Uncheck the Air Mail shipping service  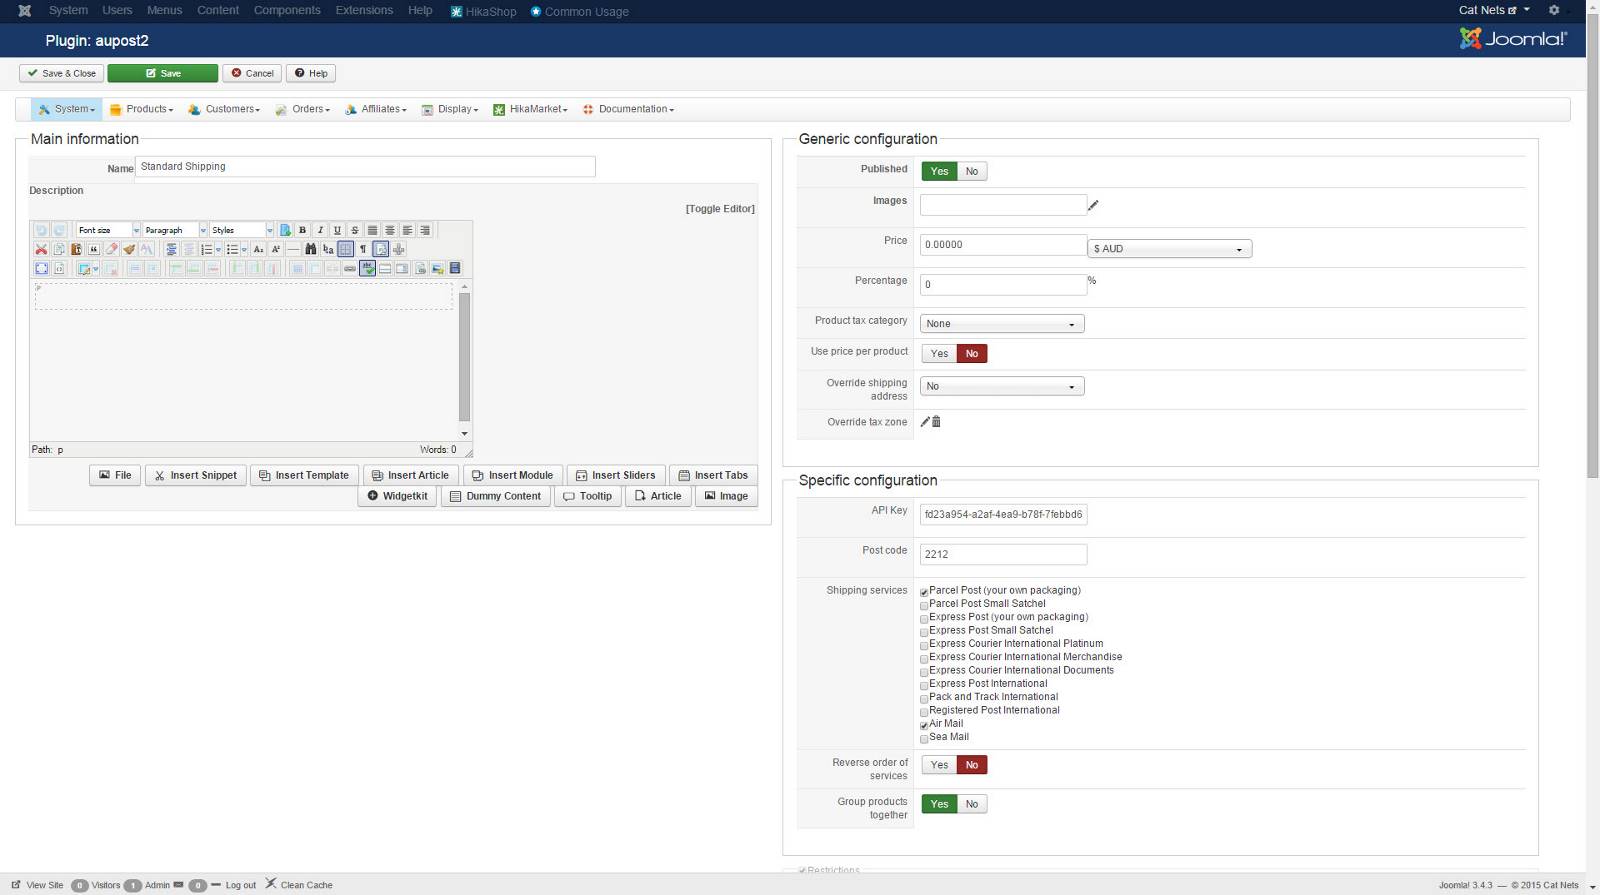(924, 725)
